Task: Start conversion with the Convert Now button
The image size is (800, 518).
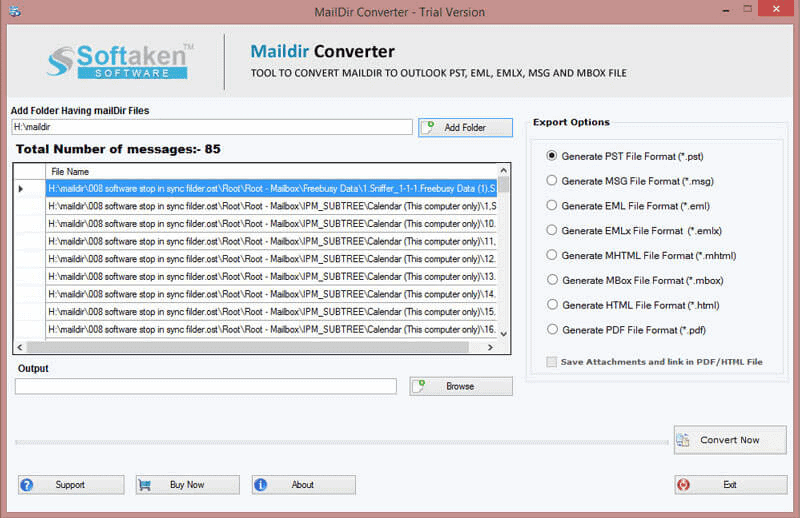Action: click(730, 440)
